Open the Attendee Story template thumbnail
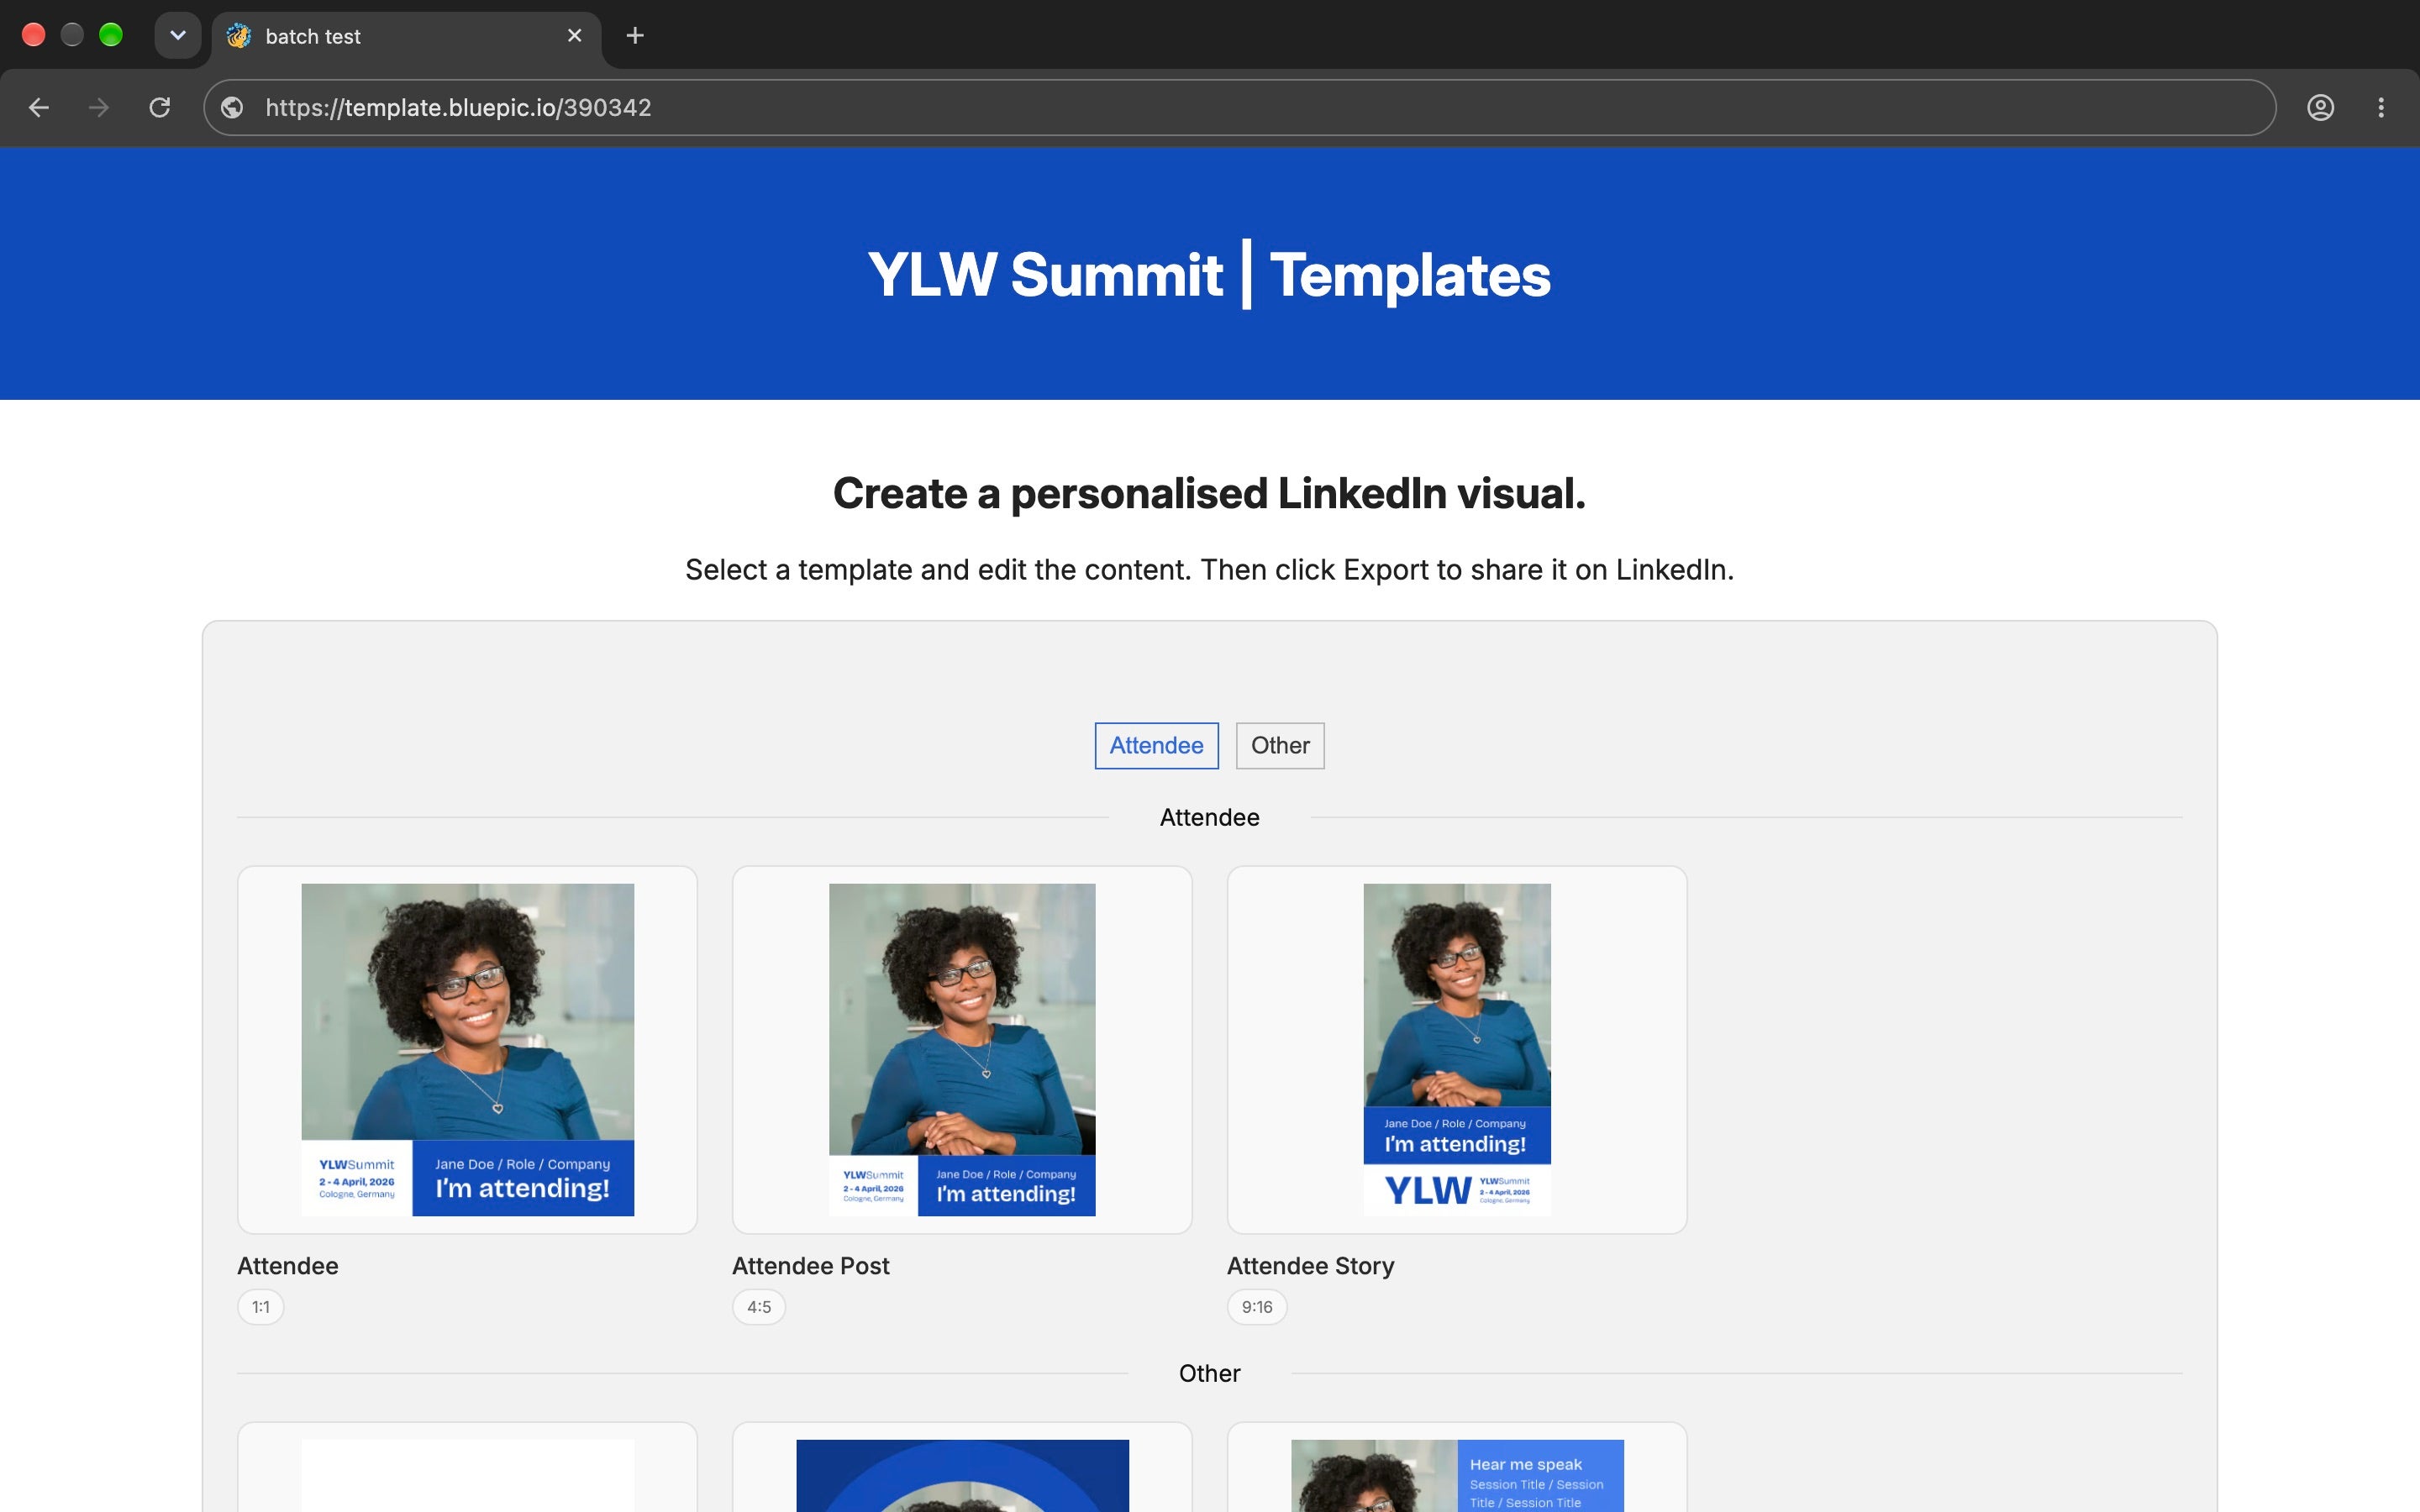This screenshot has height=1512, width=2420. point(1457,1049)
